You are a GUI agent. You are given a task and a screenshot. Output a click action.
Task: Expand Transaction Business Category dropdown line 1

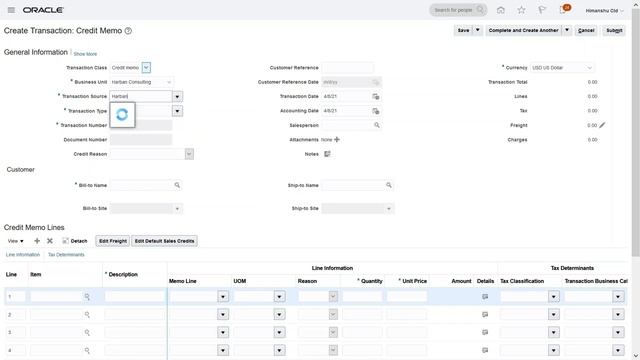point(618,297)
